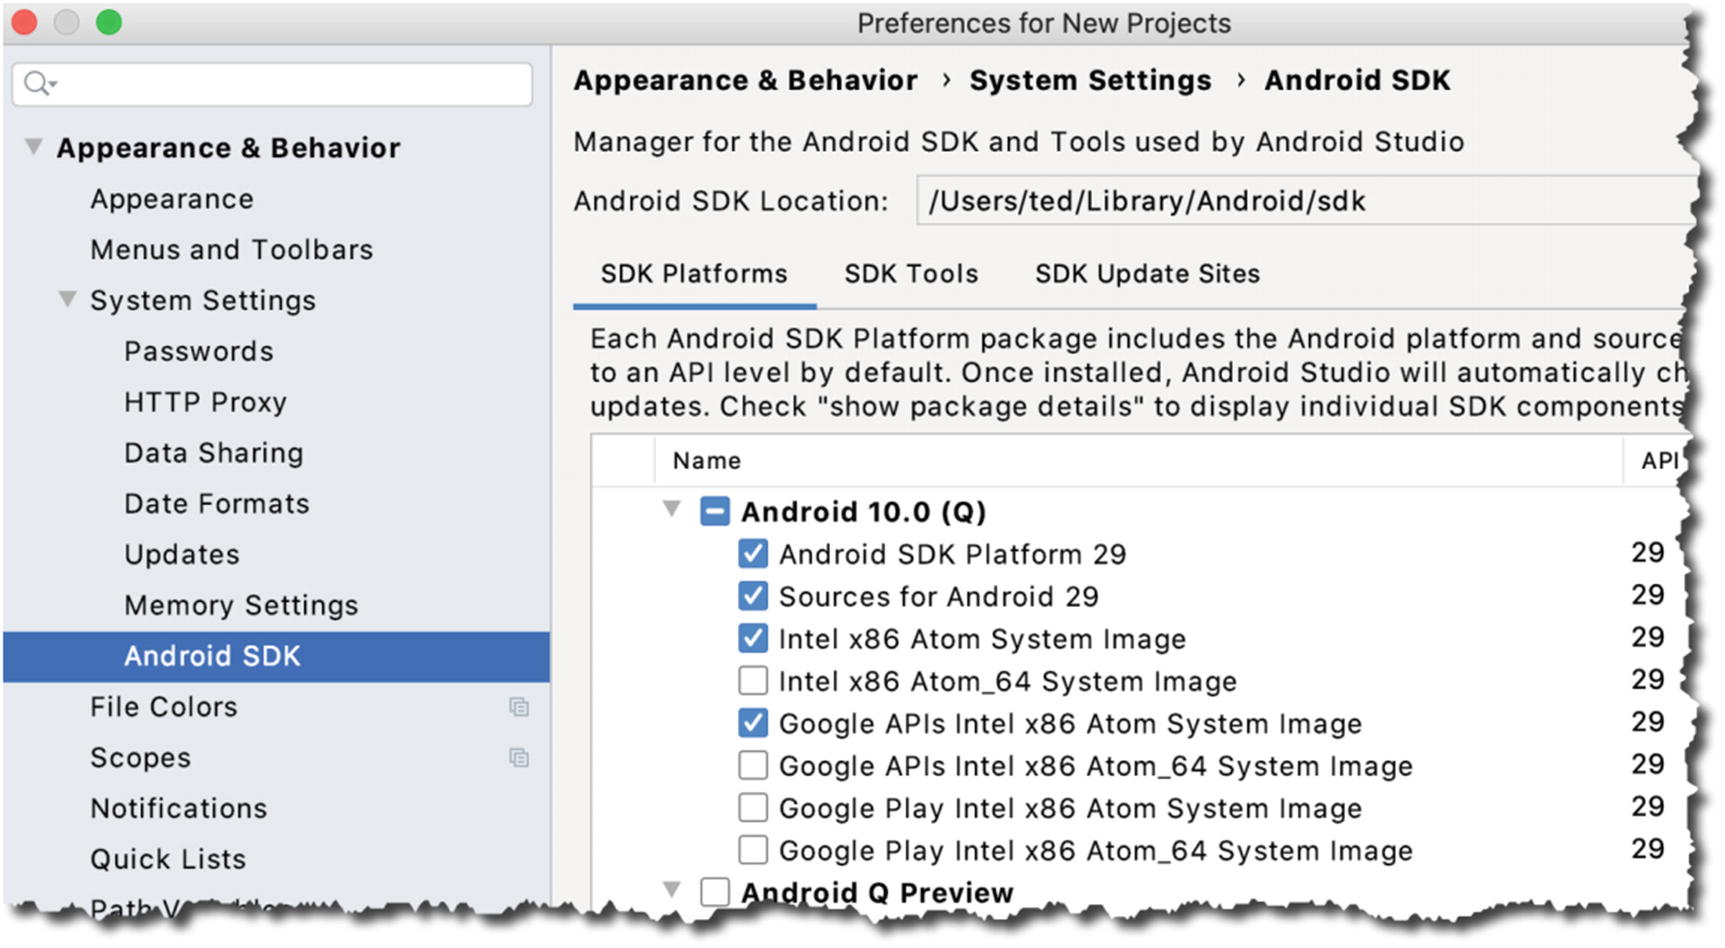Click the Appearance & Behavior breadcrumb
1725x948 pixels.
pos(746,80)
